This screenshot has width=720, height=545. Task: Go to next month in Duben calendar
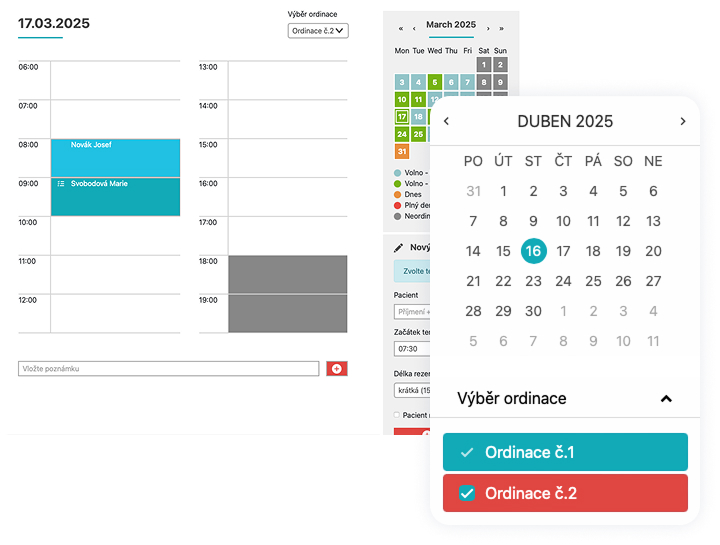pyautogui.click(x=683, y=122)
